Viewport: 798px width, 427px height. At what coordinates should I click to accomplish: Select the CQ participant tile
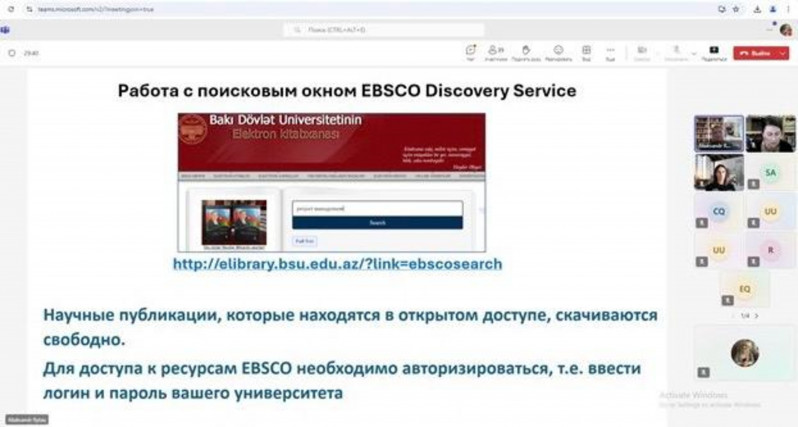pos(719,211)
